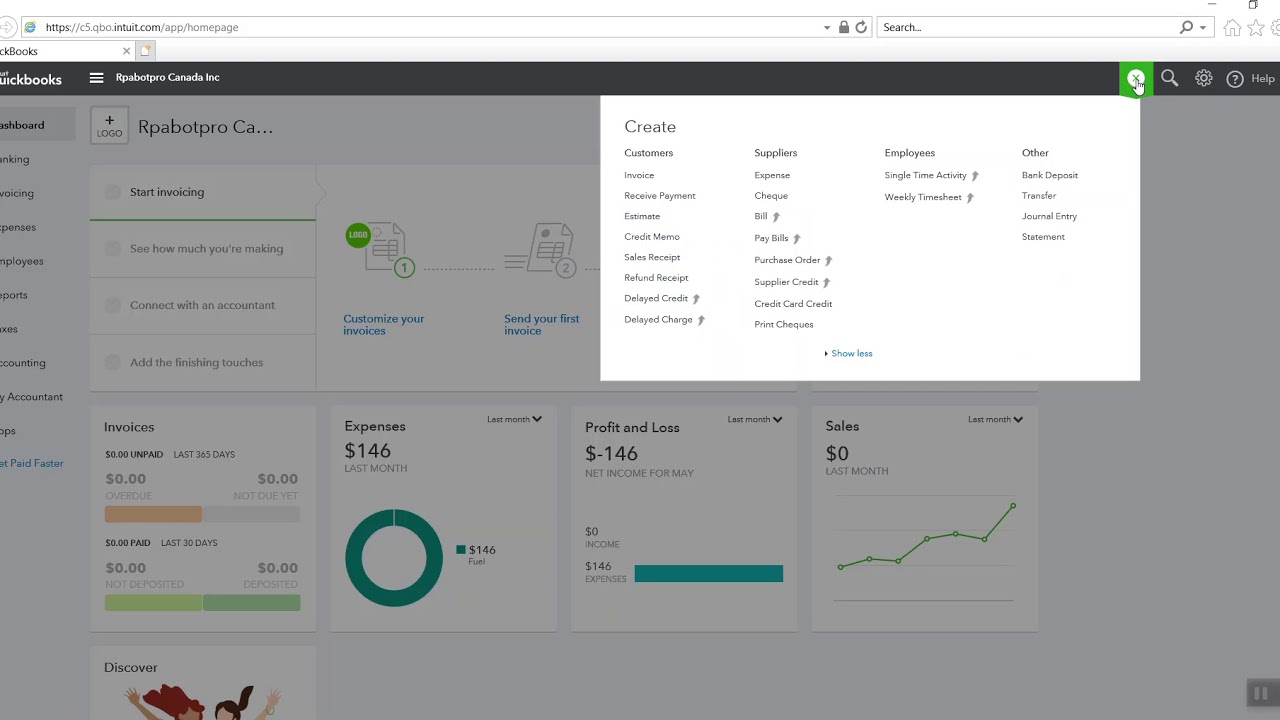Collapse the Create menu with Show less
The image size is (1280, 720).
tap(849, 353)
